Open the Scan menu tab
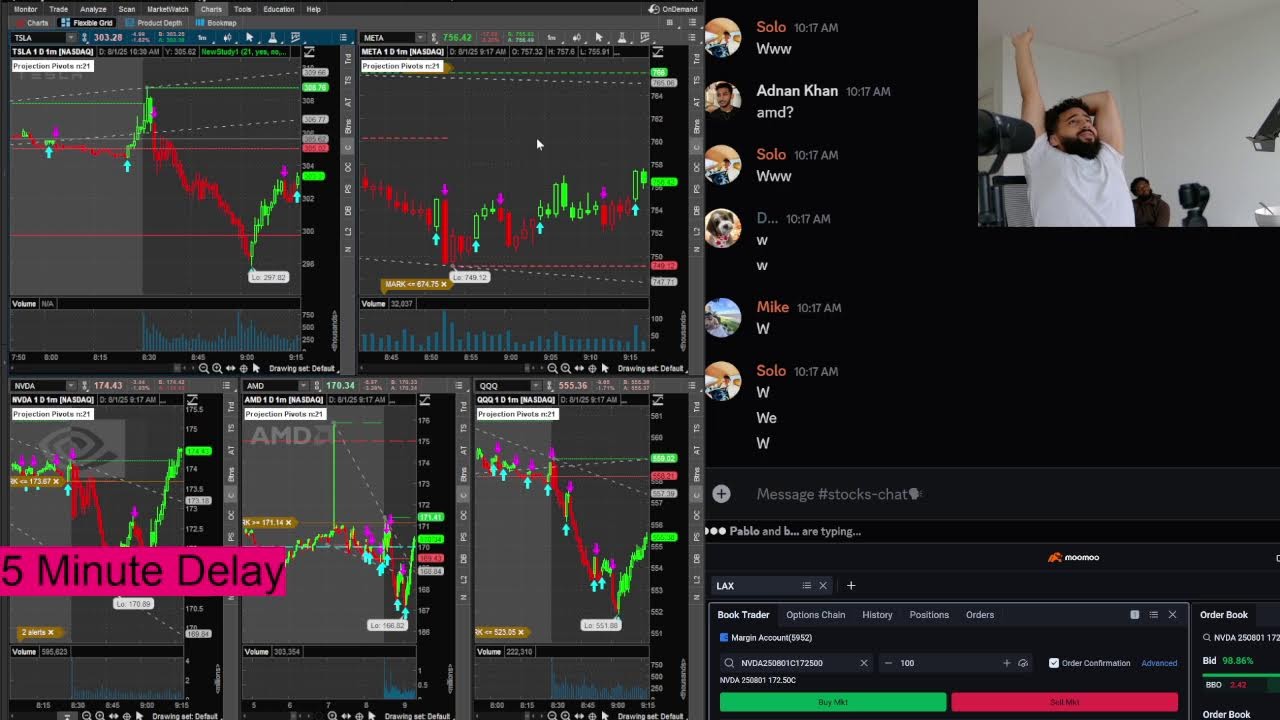 pyautogui.click(x=127, y=9)
